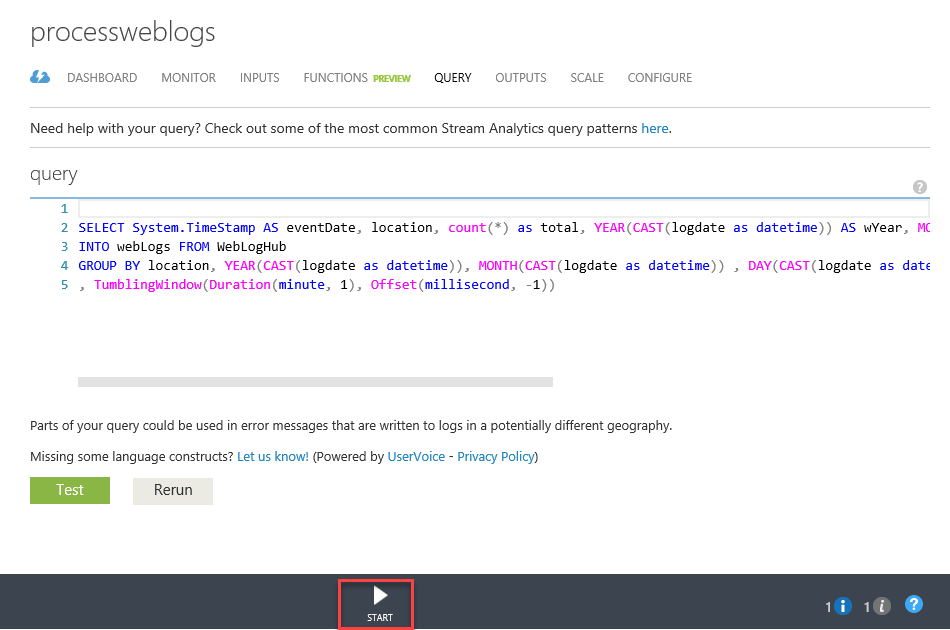Open the blue informational notifications icon
This screenshot has height=630, width=950.
click(842, 606)
